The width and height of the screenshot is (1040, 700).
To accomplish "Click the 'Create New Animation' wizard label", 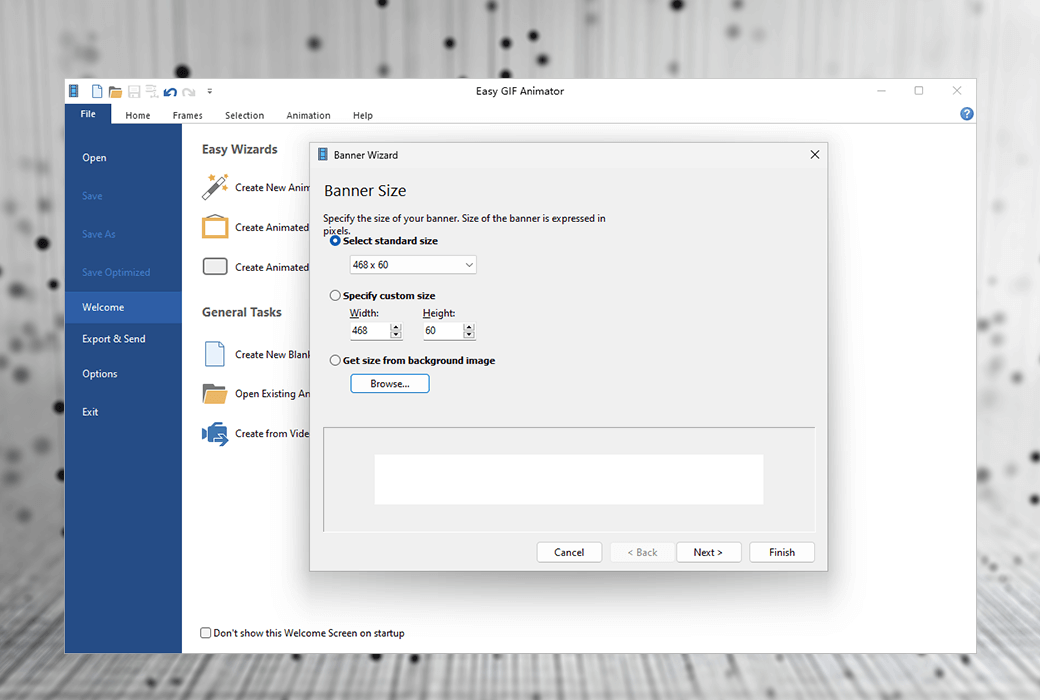I will pyautogui.click(x=272, y=188).
